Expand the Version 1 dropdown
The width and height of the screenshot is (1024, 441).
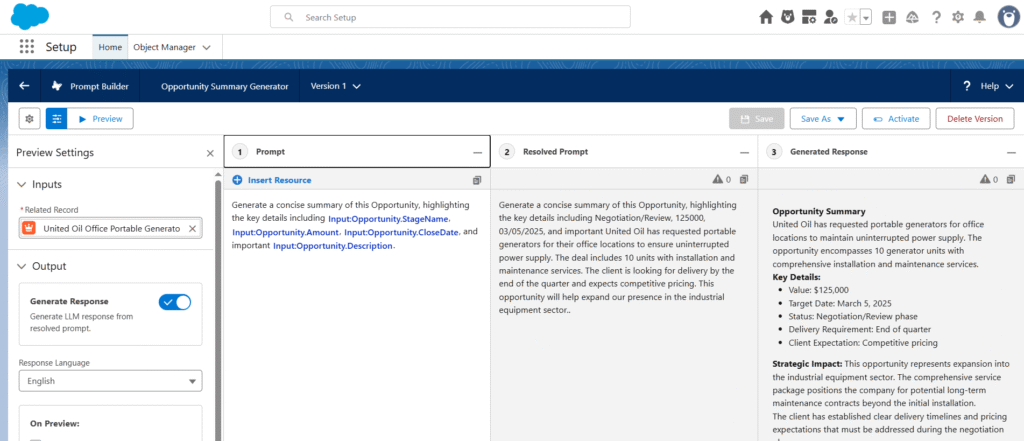click(x=336, y=86)
